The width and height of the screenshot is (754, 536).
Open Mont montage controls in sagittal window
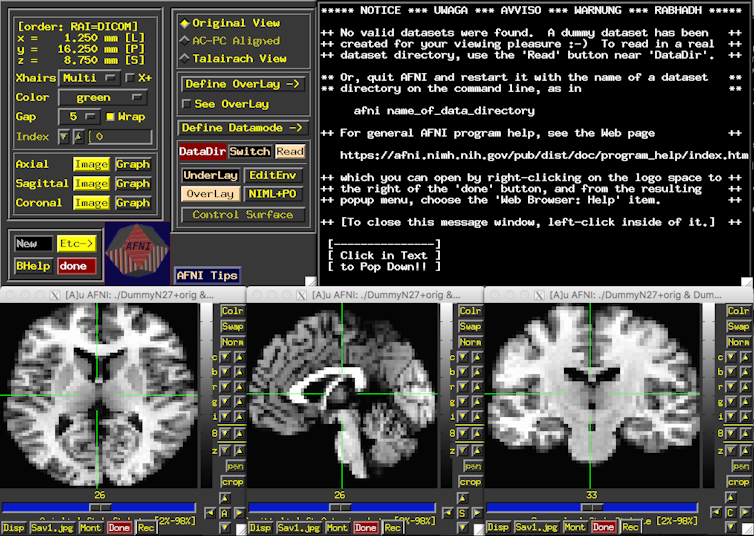point(337,528)
